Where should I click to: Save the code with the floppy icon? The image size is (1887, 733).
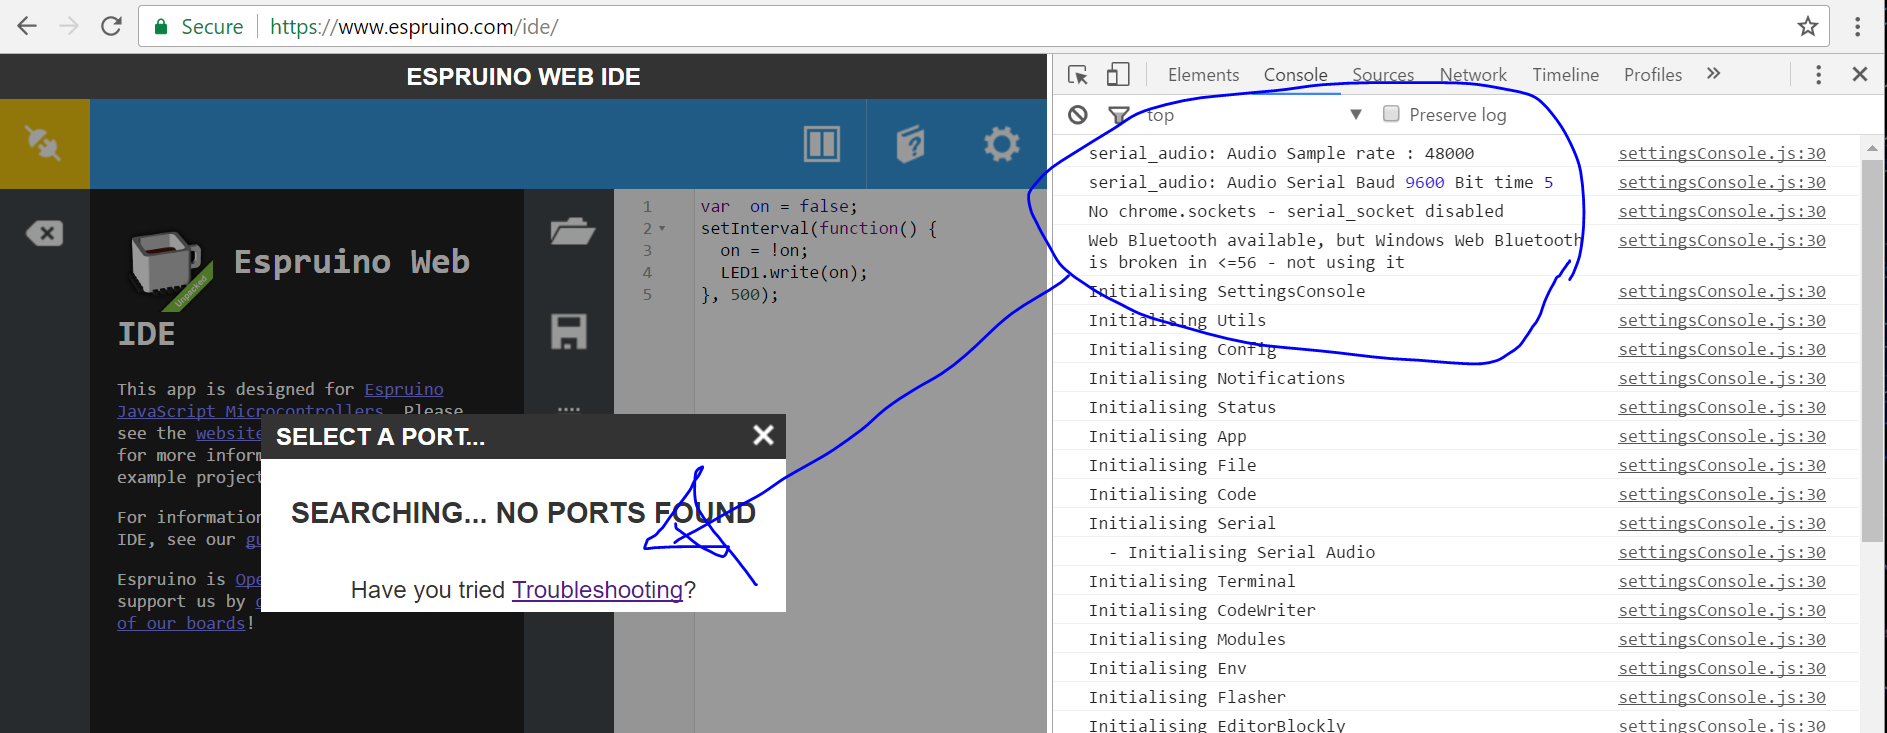click(569, 331)
